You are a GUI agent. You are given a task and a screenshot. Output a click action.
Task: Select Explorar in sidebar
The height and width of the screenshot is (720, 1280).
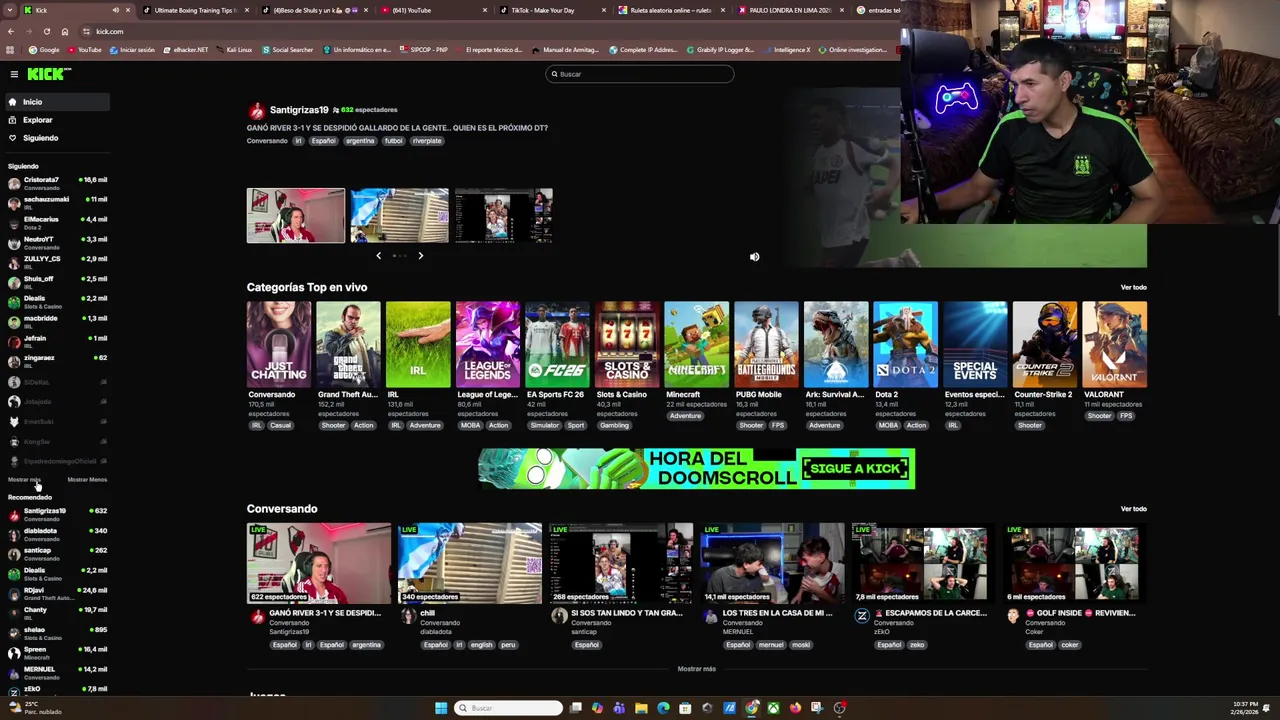(57, 120)
